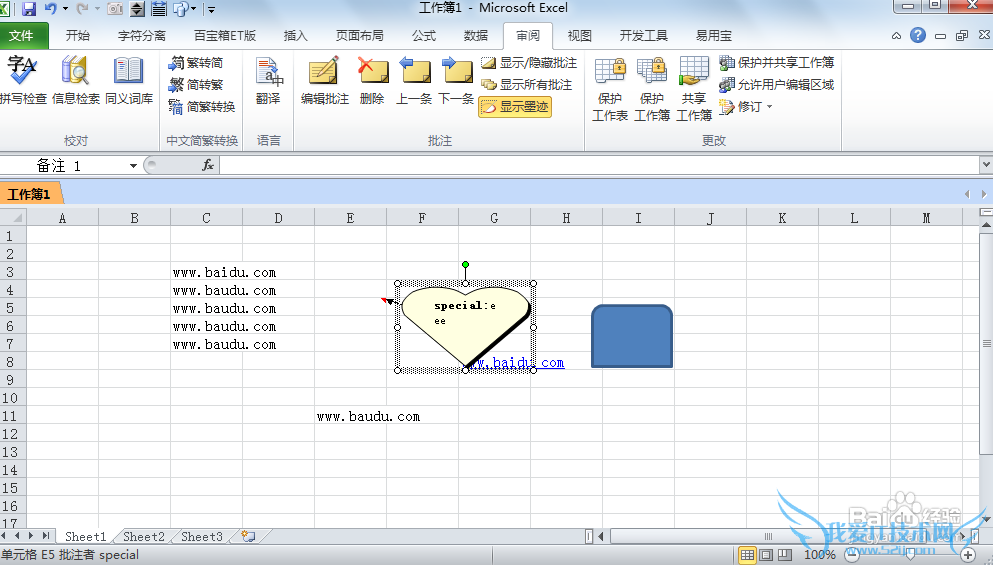
Task: Click Share Workbook (共享工作簿)
Action: tap(693, 88)
